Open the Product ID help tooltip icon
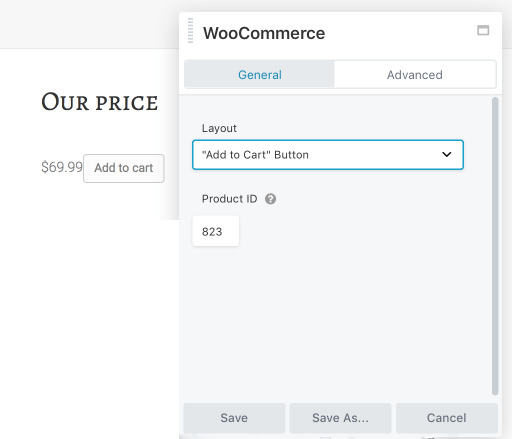 270,199
